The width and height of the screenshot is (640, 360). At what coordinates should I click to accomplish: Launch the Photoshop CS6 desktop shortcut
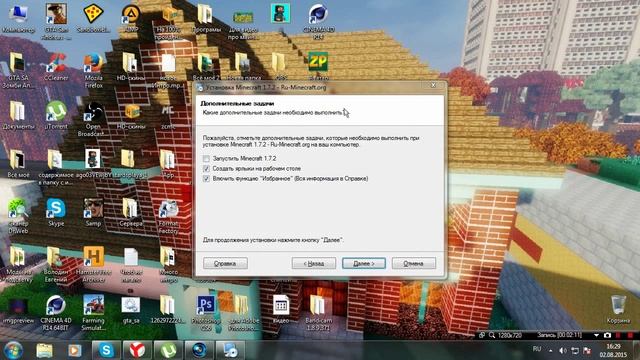[206, 313]
